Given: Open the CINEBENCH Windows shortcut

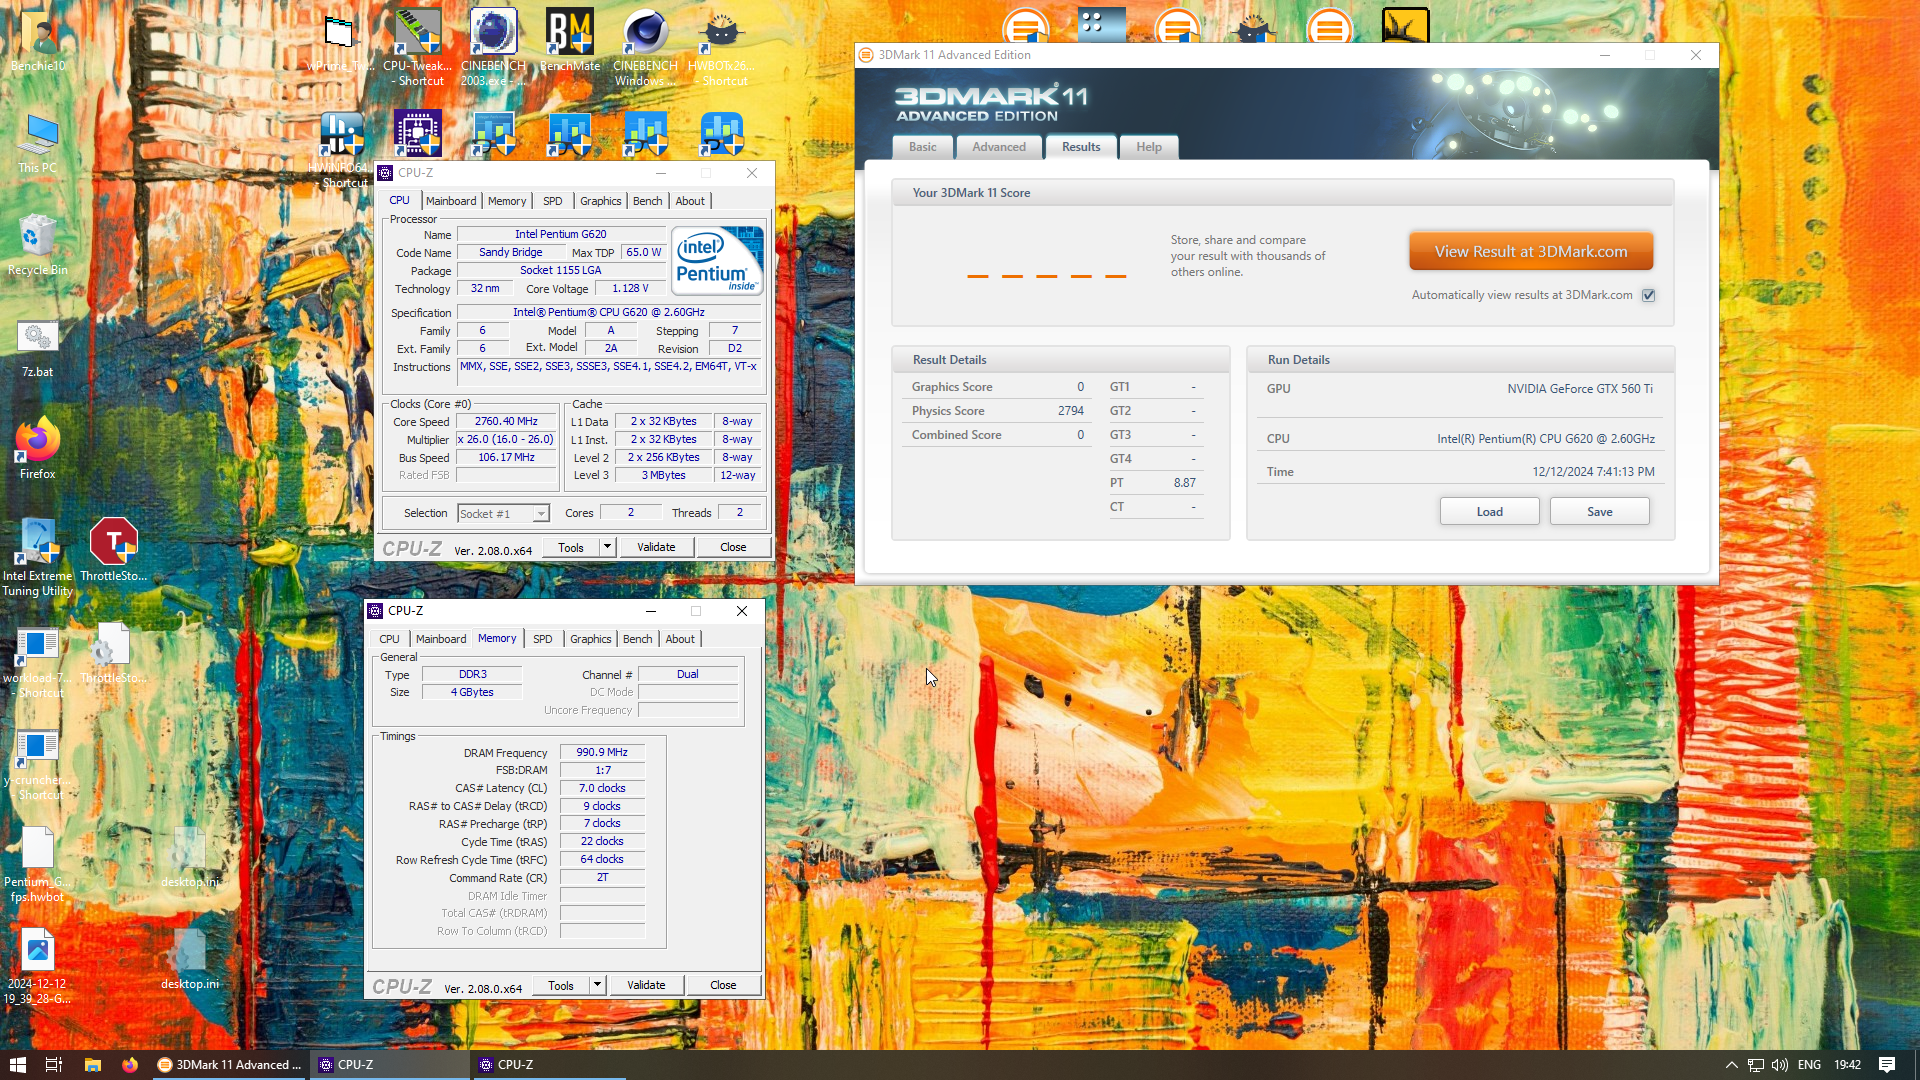Looking at the screenshot, I should pos(646,47).
